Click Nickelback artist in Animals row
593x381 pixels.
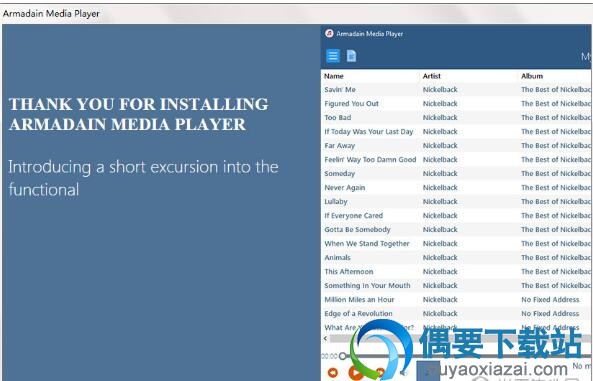[440, 258]
